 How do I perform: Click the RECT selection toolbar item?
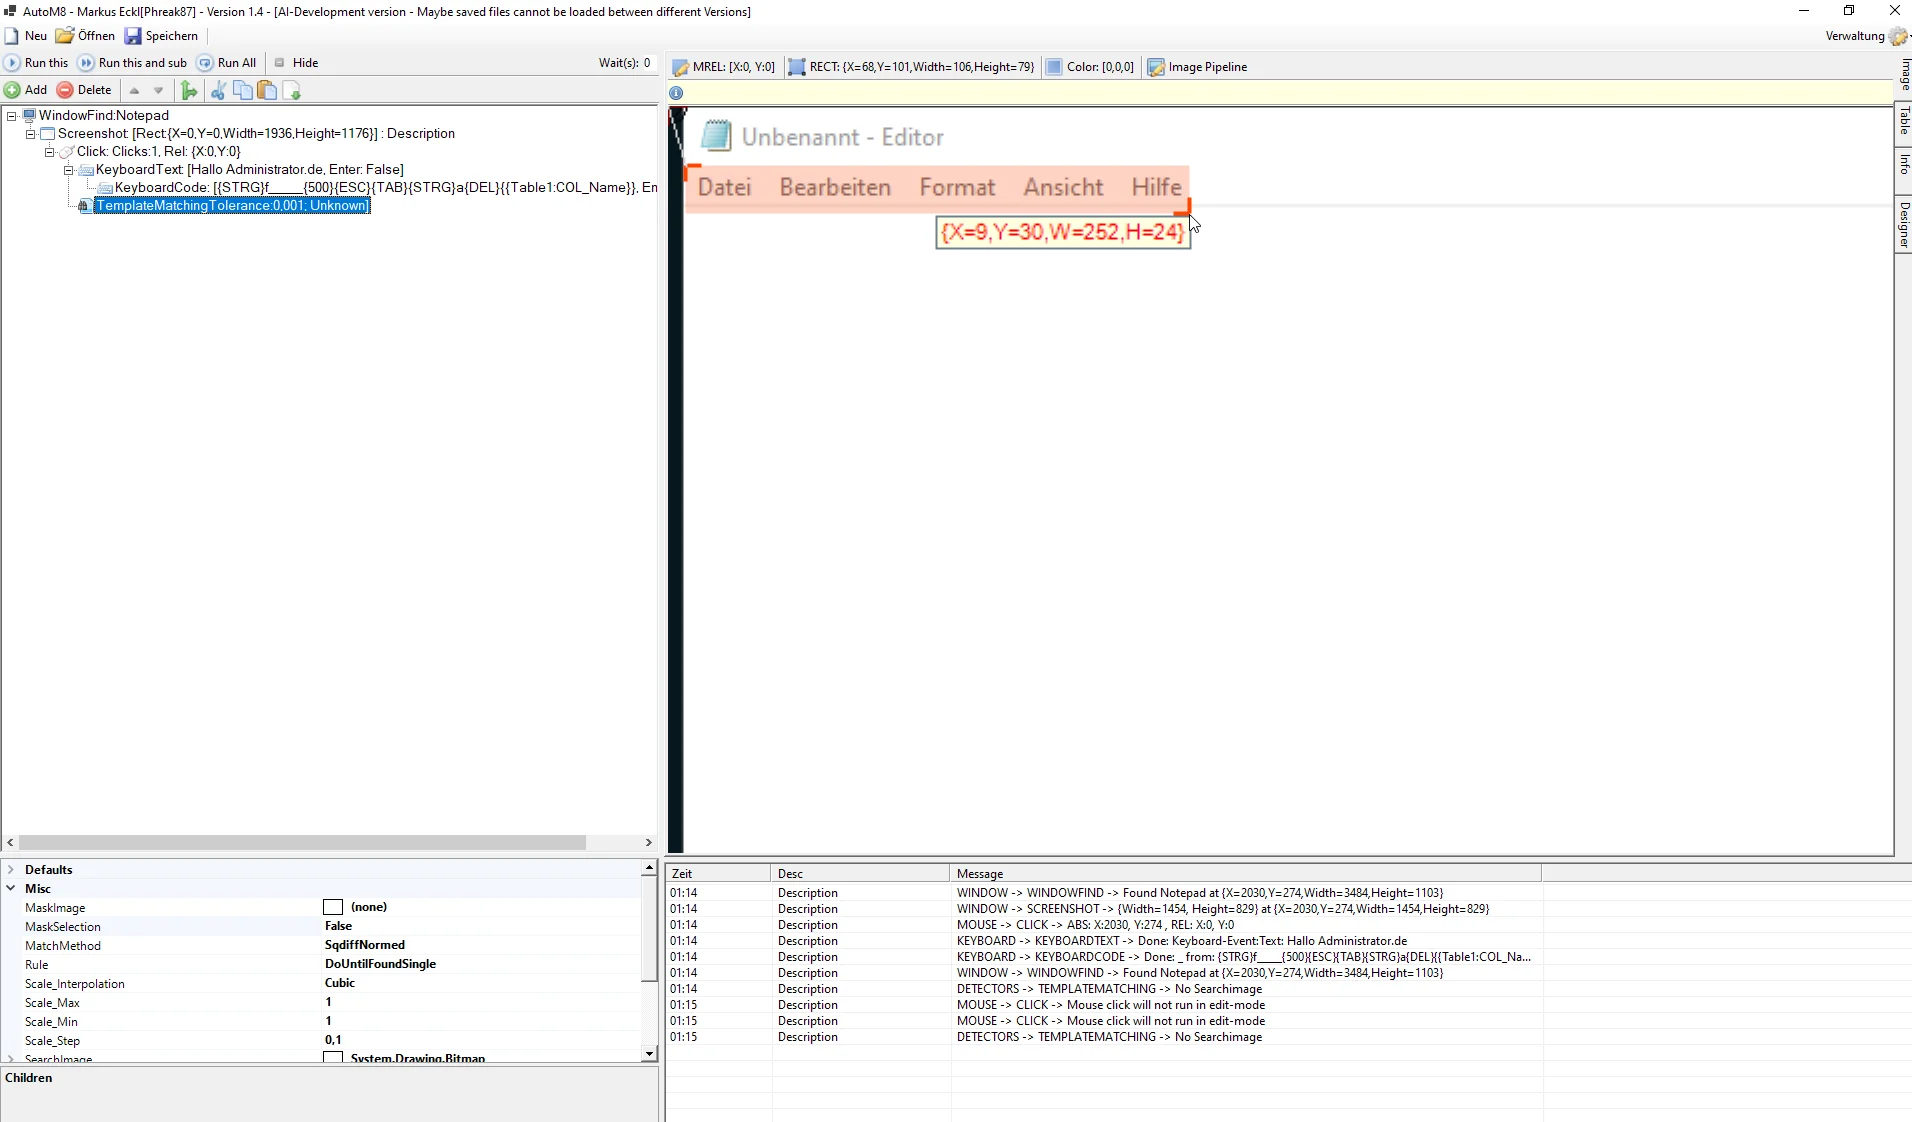click(911, 67)
